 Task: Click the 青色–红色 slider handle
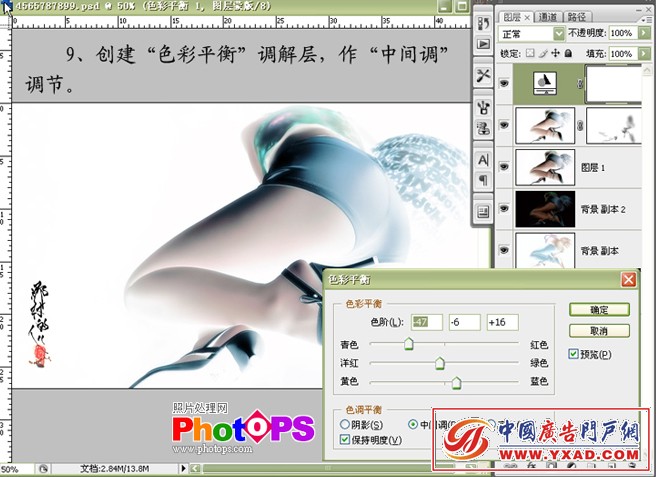pyautogui.click(x=409, y=344)
